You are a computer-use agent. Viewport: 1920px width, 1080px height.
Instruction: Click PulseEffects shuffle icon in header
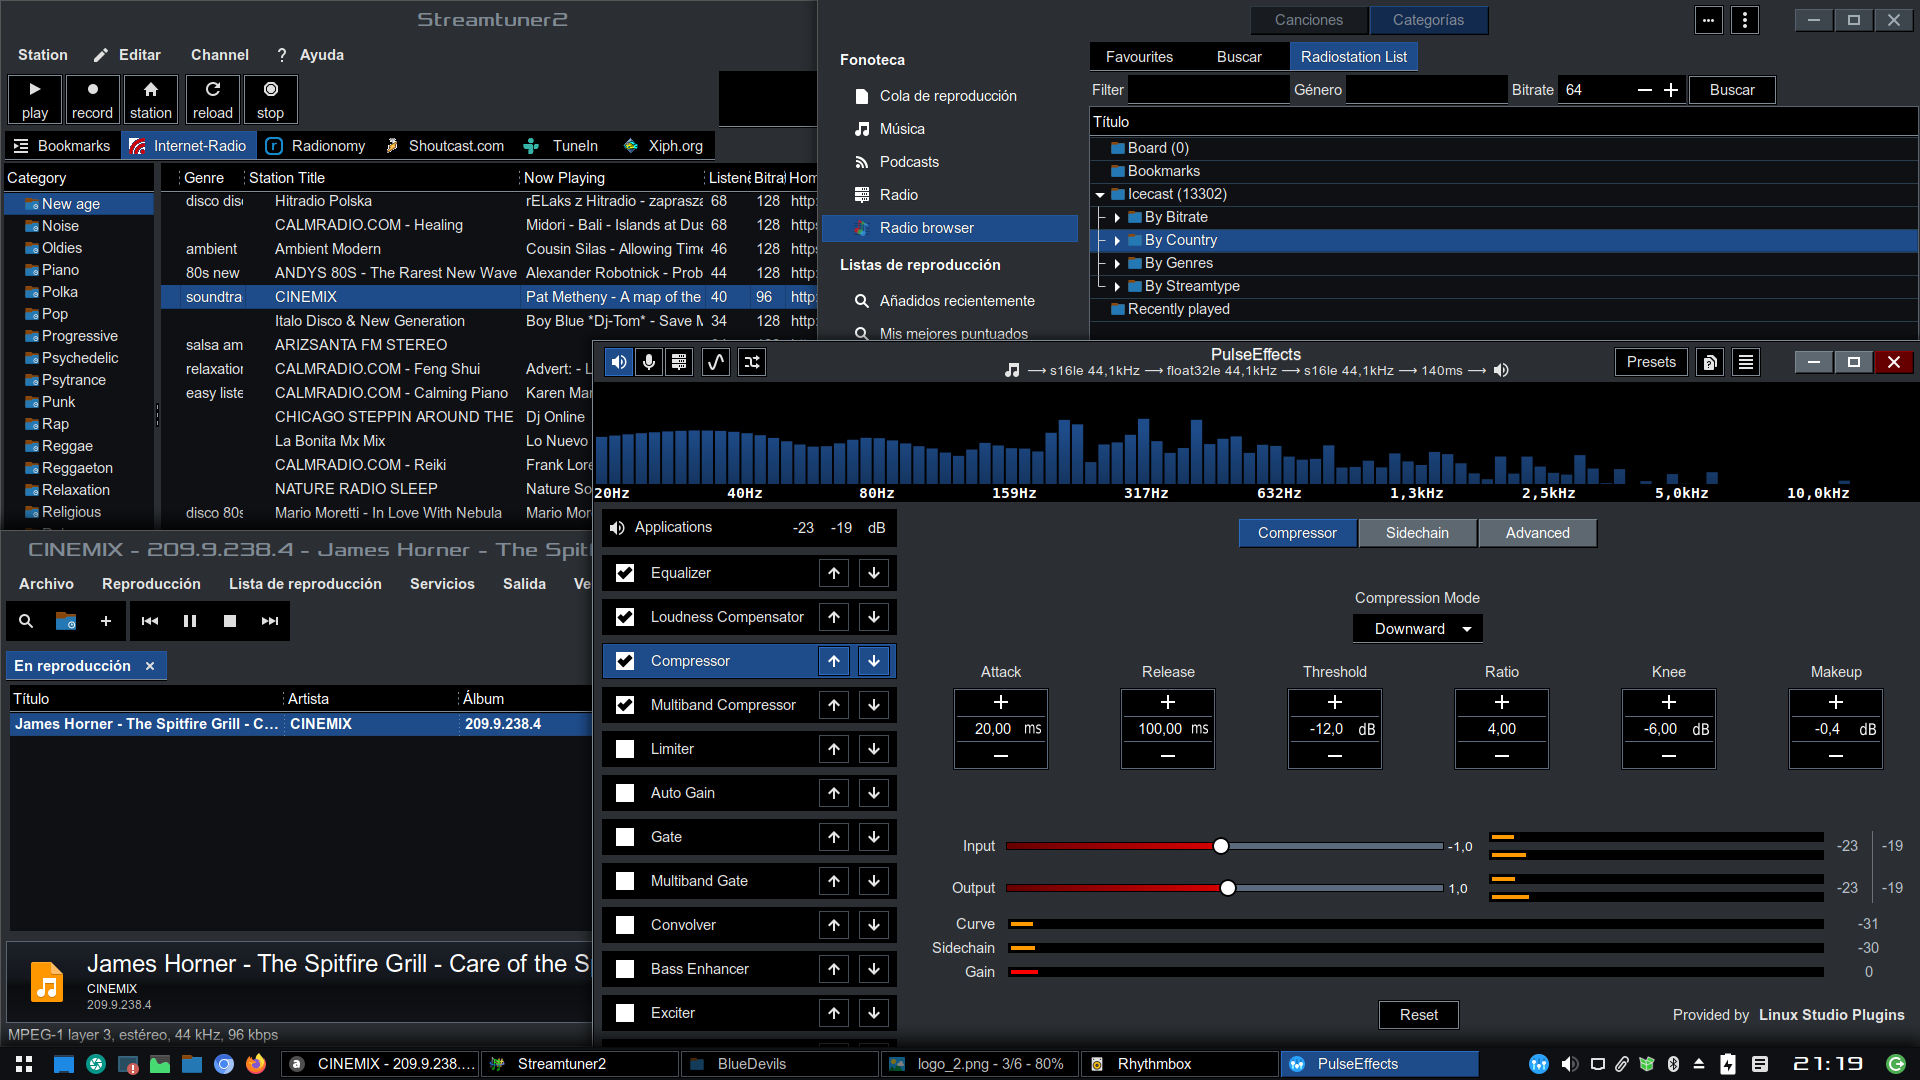[752, 362]
